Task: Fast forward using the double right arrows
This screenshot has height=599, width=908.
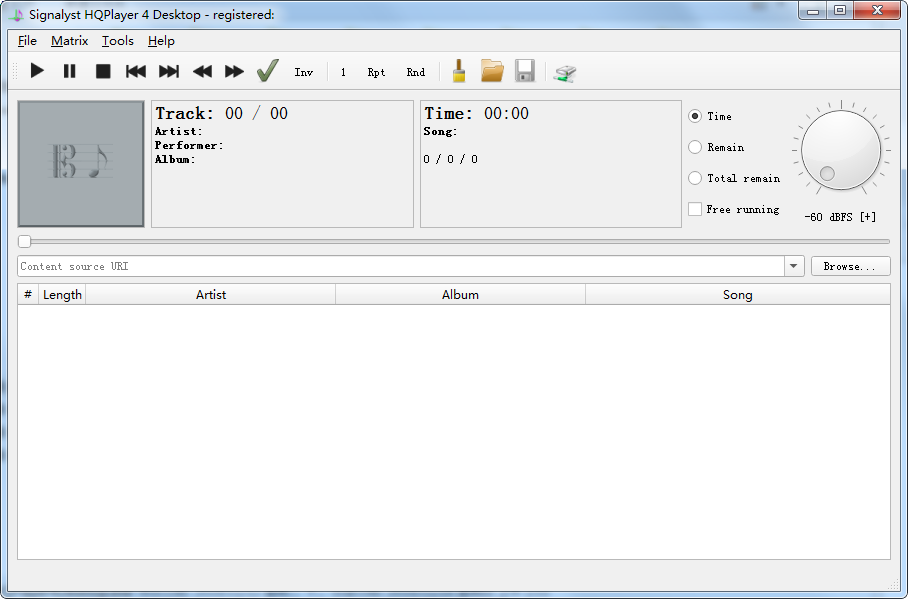Action: click(x=234, y=71)
